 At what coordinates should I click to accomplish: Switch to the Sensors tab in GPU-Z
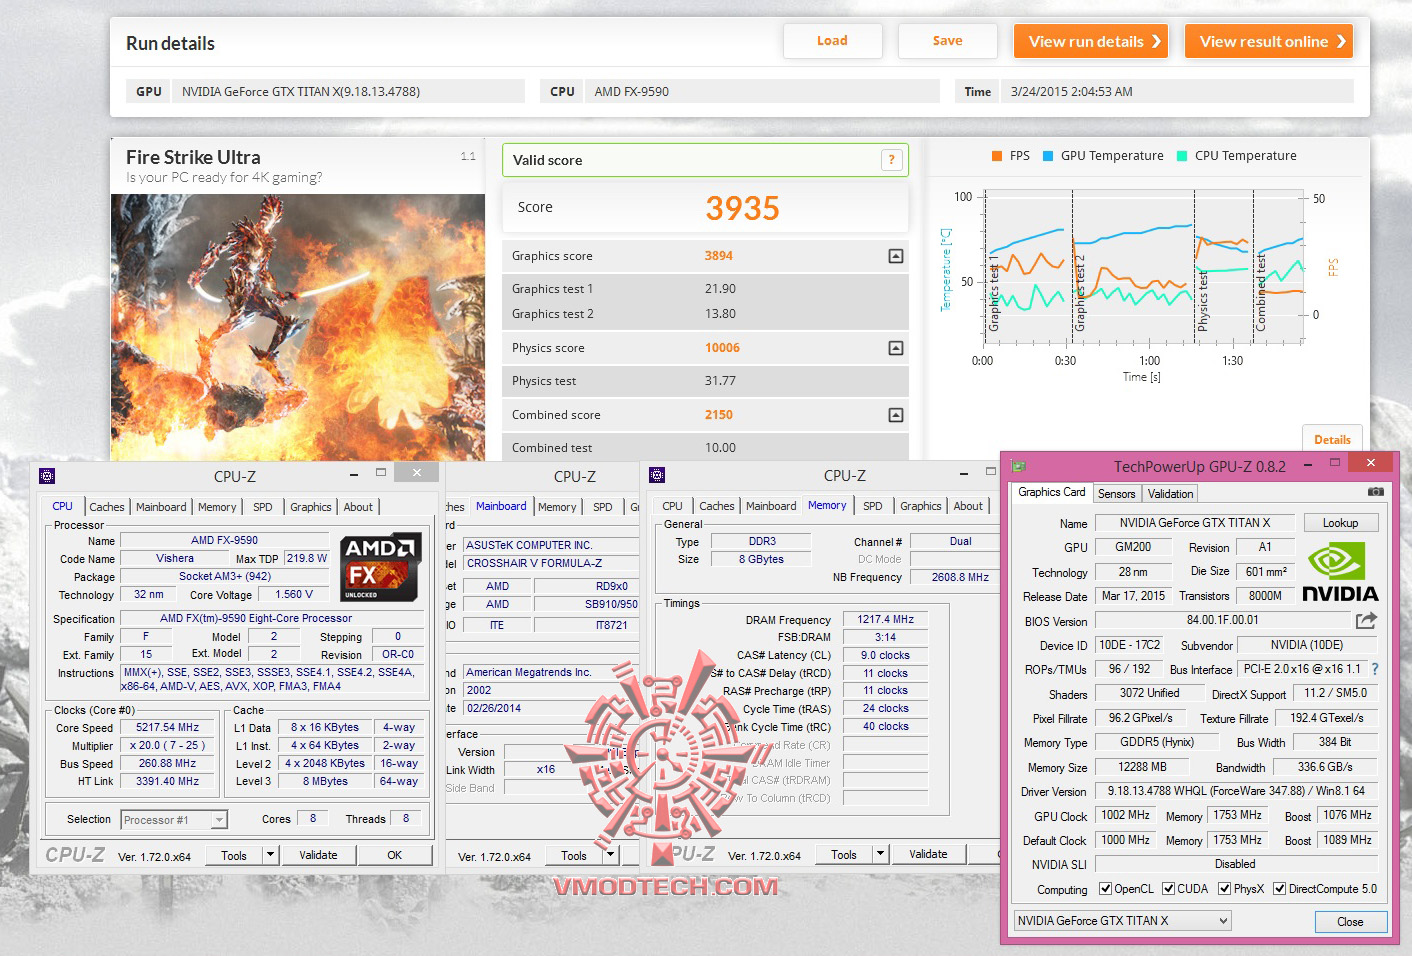coord(1116,494)
